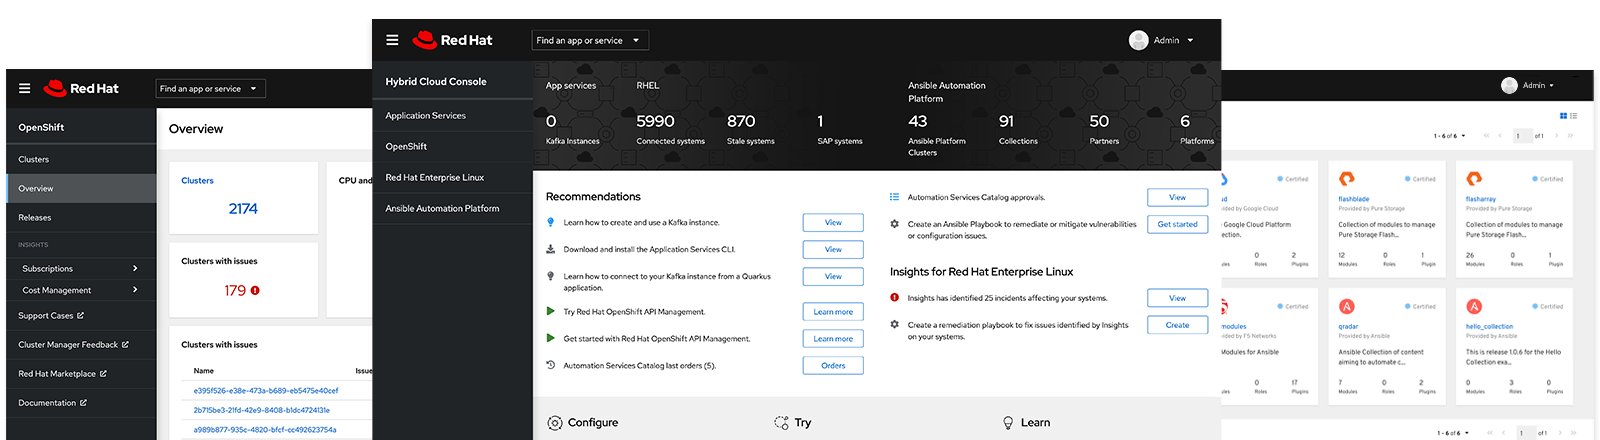1600x440 pixels.
Task: Open hamburger menu in Hybrid Cloud Console window
Action: click(x=392, y=40)
